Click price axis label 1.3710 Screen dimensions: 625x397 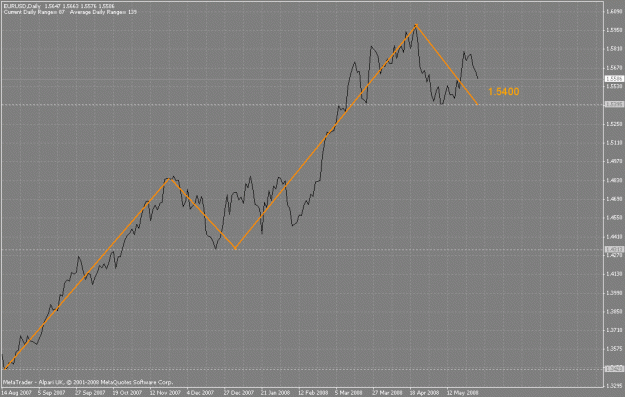pos(614,330)
